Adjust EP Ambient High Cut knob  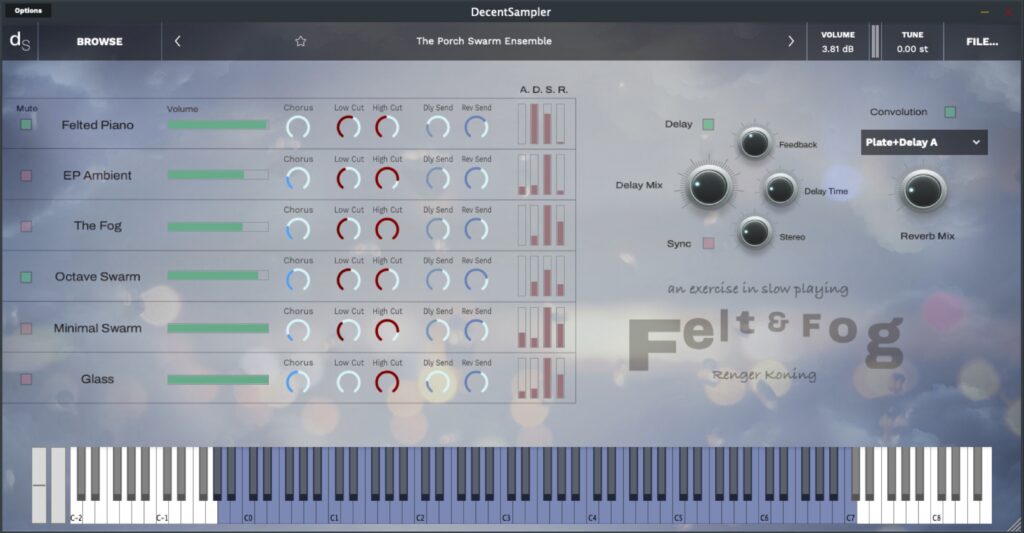click(387, 178)
